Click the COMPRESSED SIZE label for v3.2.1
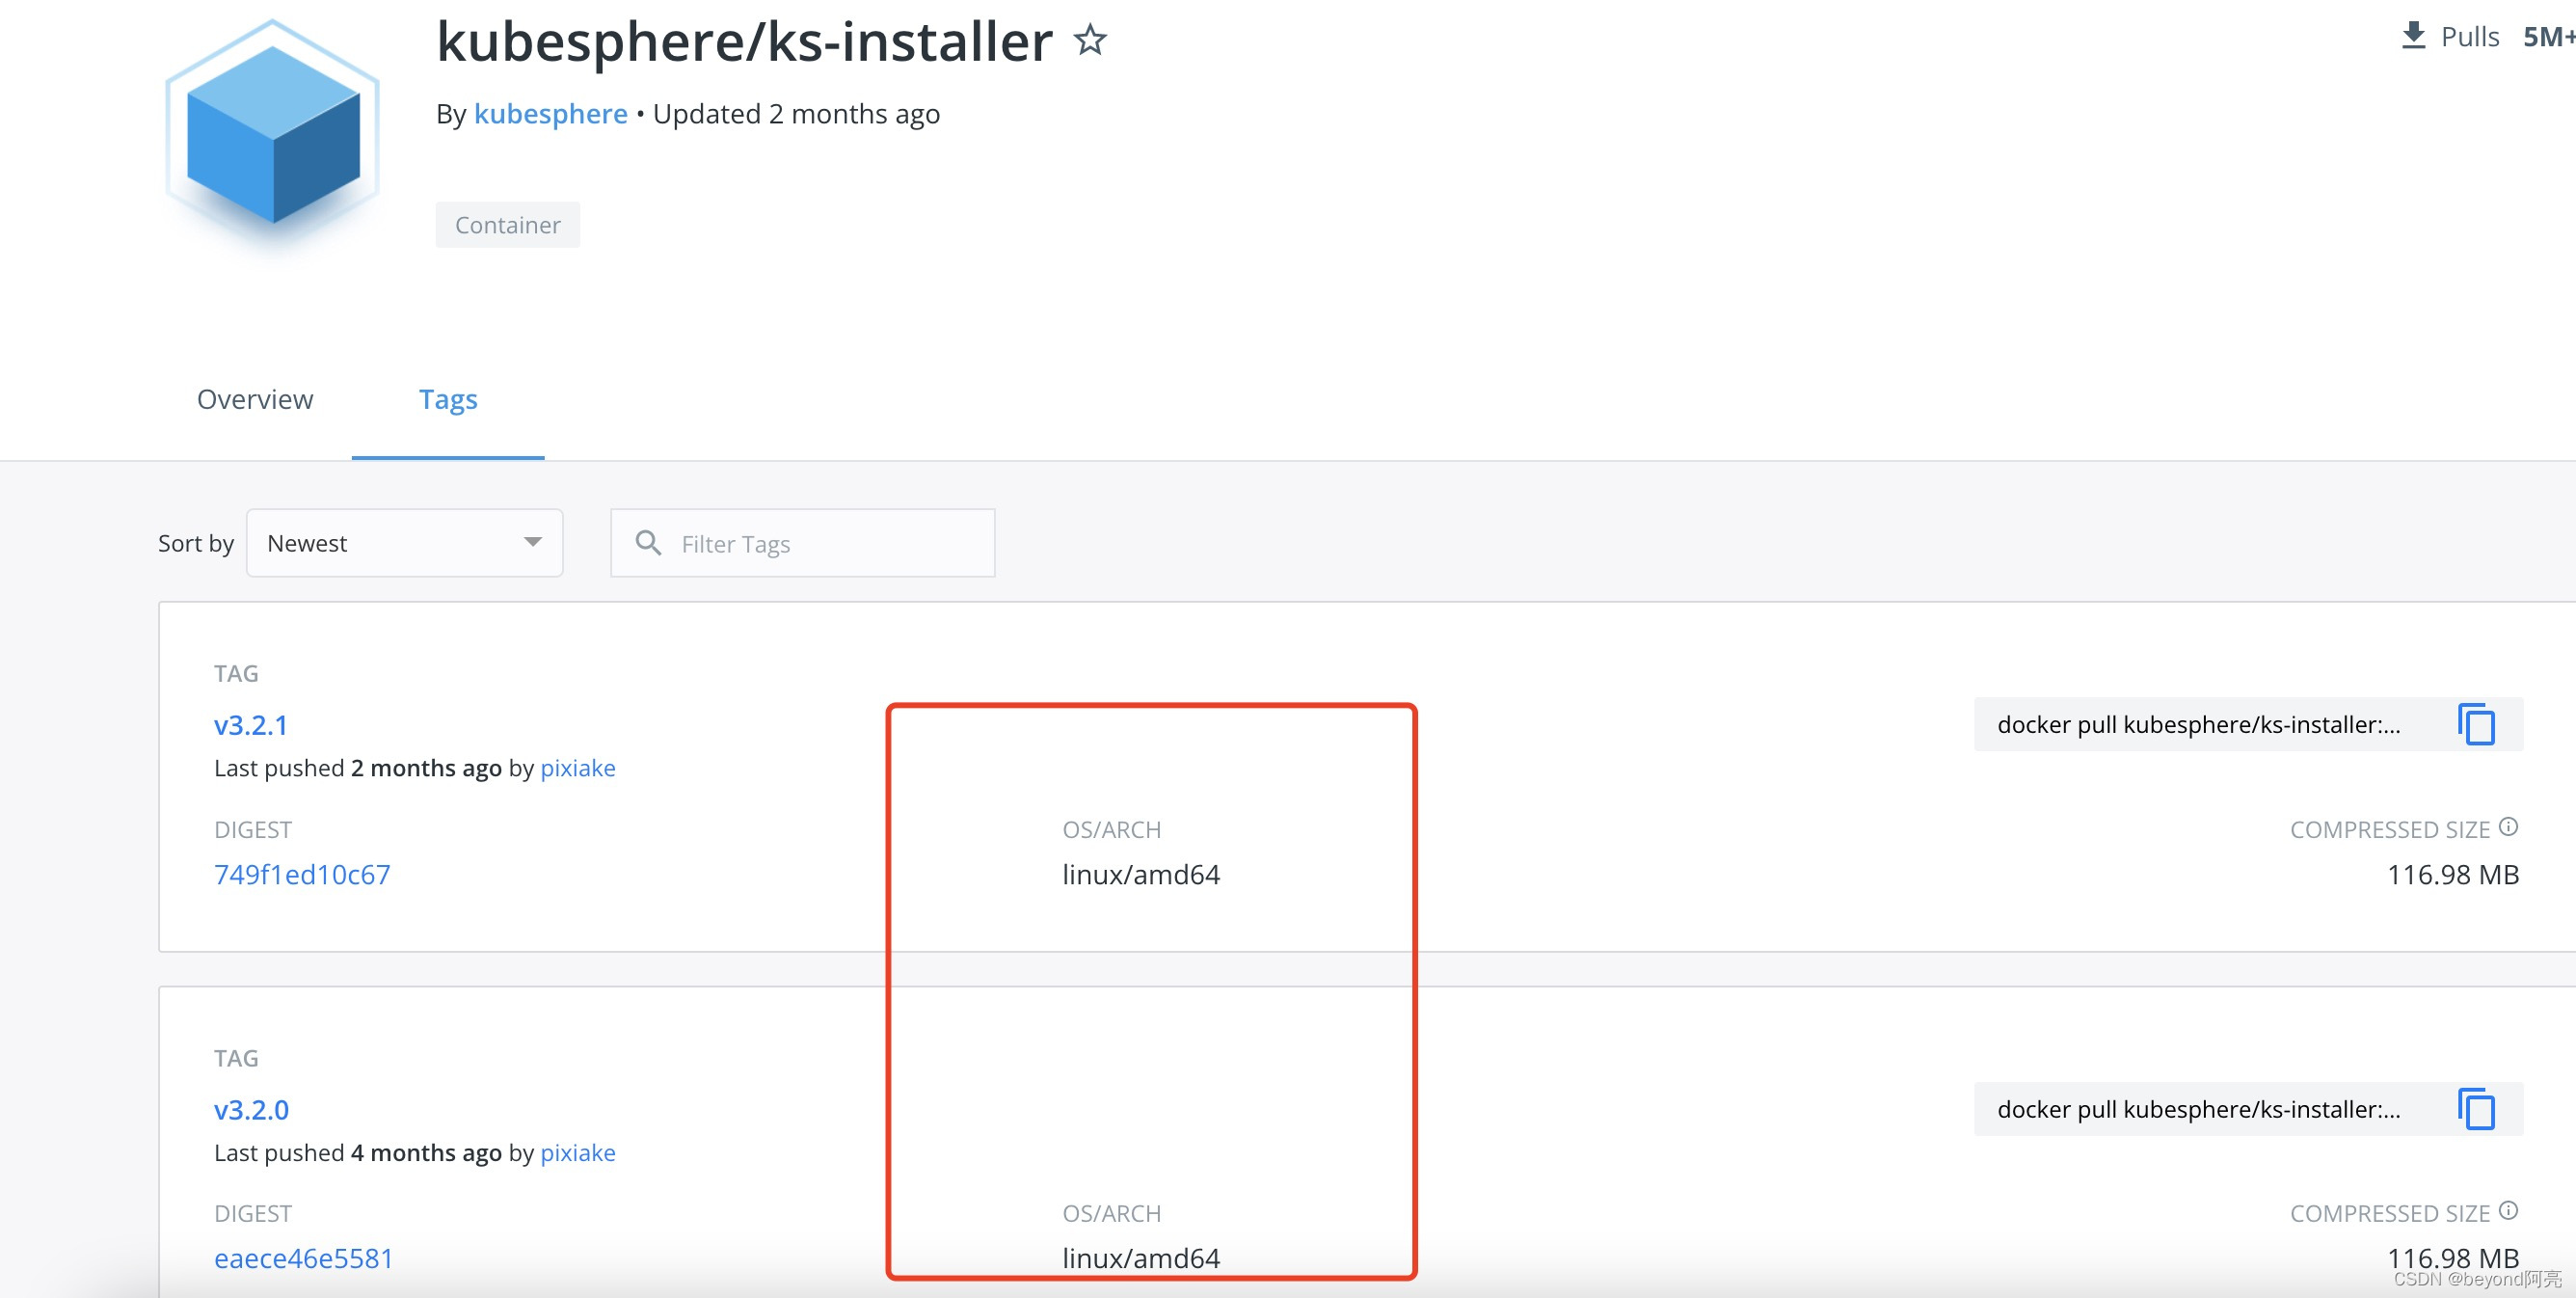 click(2390, 830)
